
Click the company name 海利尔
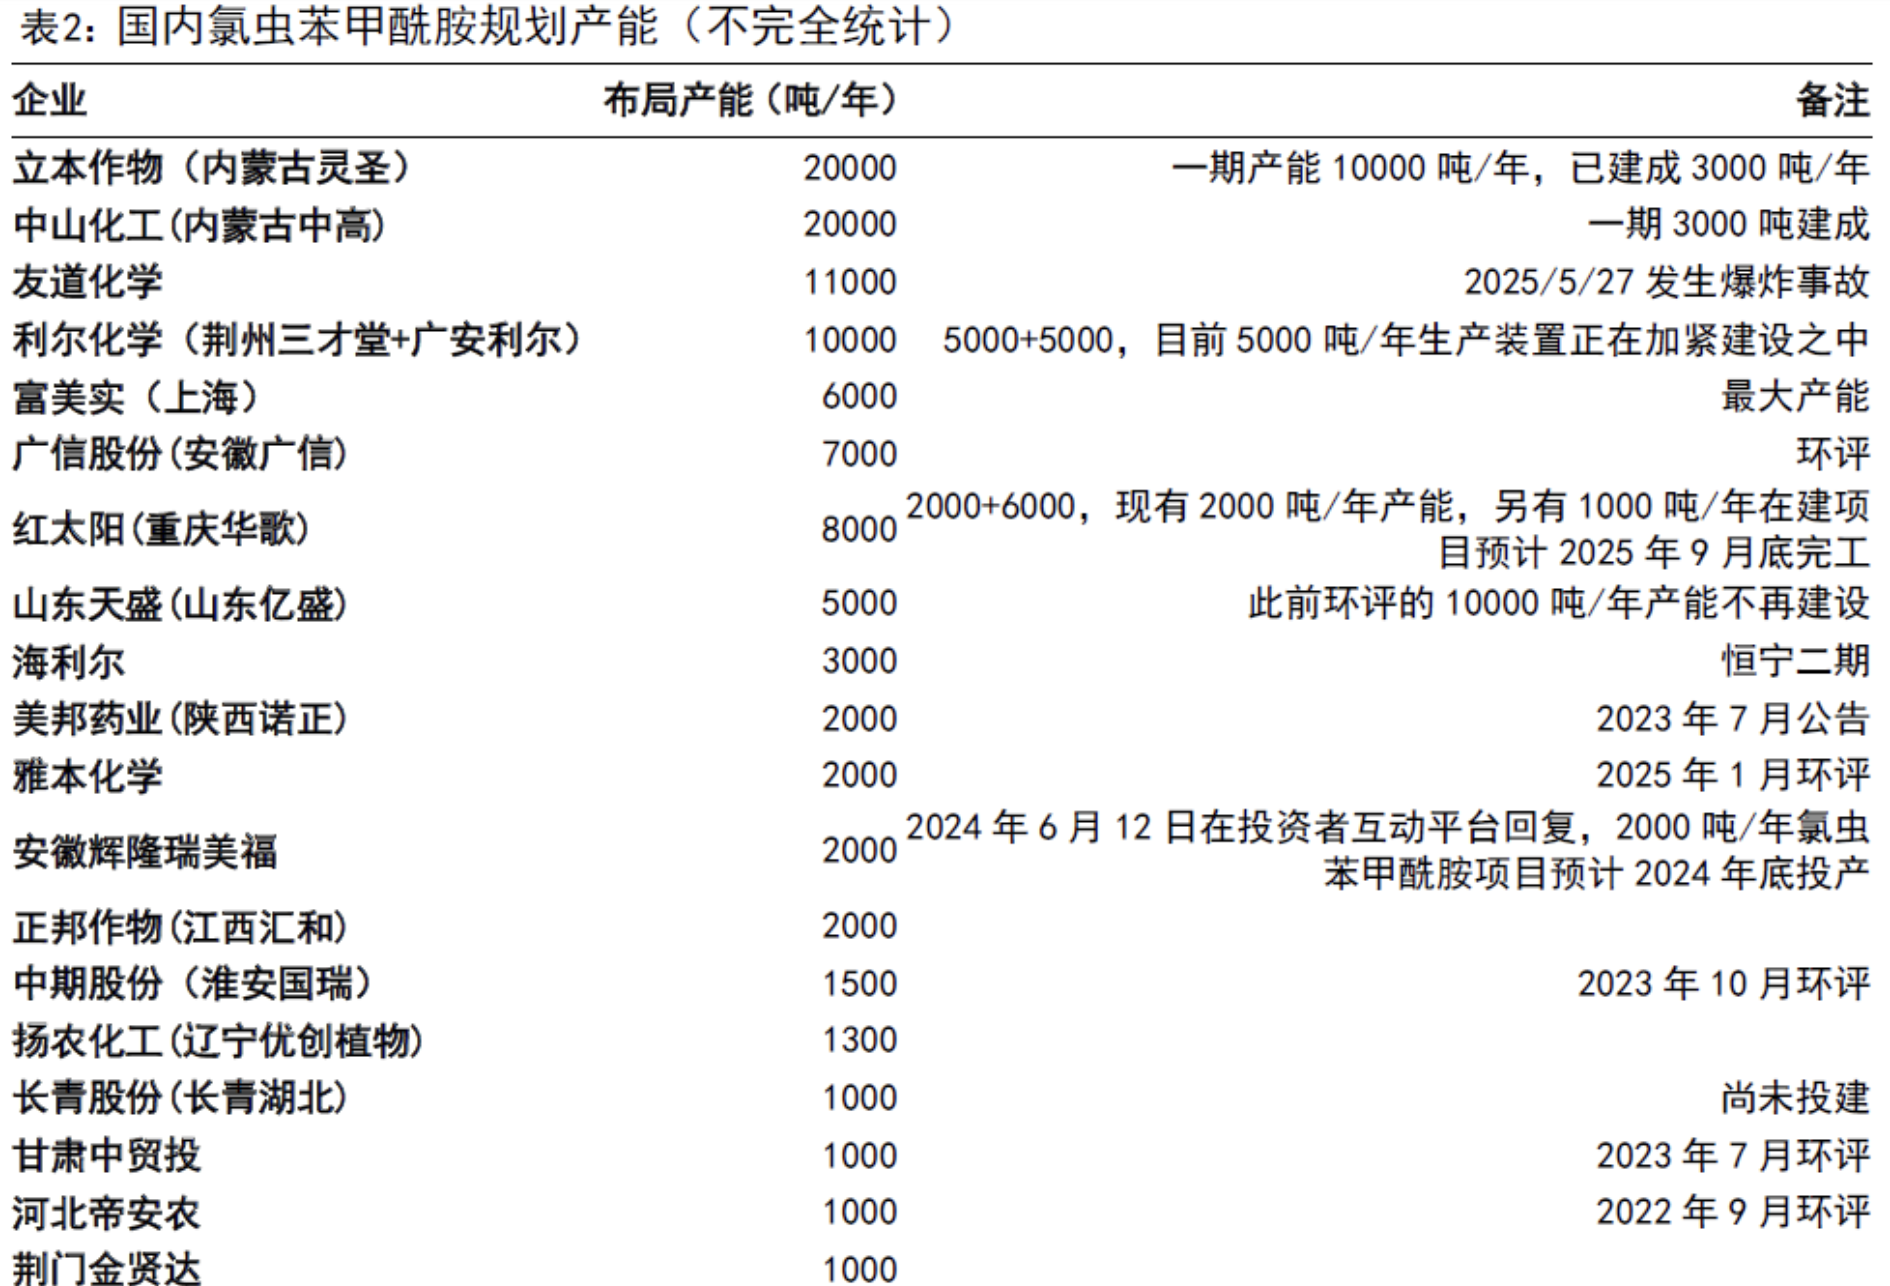(68, 662)
